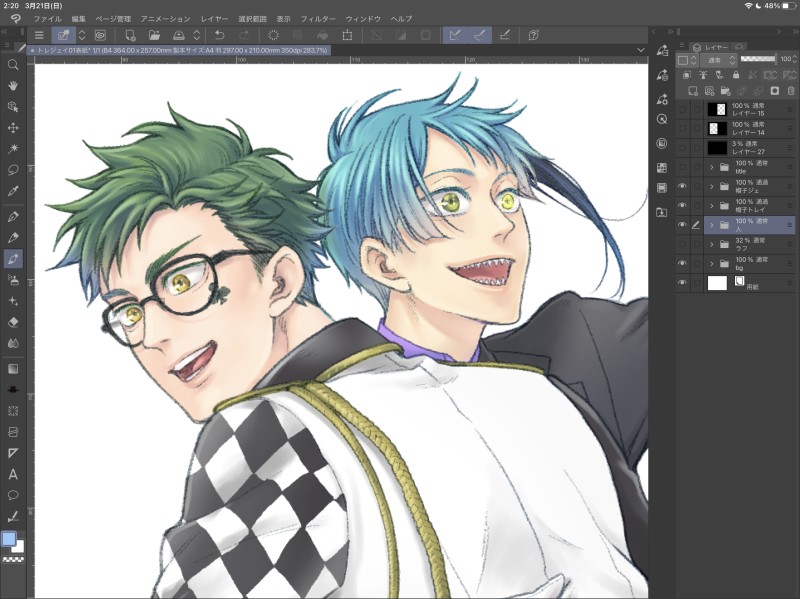Viewport: 800px width, 599px height.
Task: Click Set as reference layer lighthouse icon
Action: click(x=703, y=75)
